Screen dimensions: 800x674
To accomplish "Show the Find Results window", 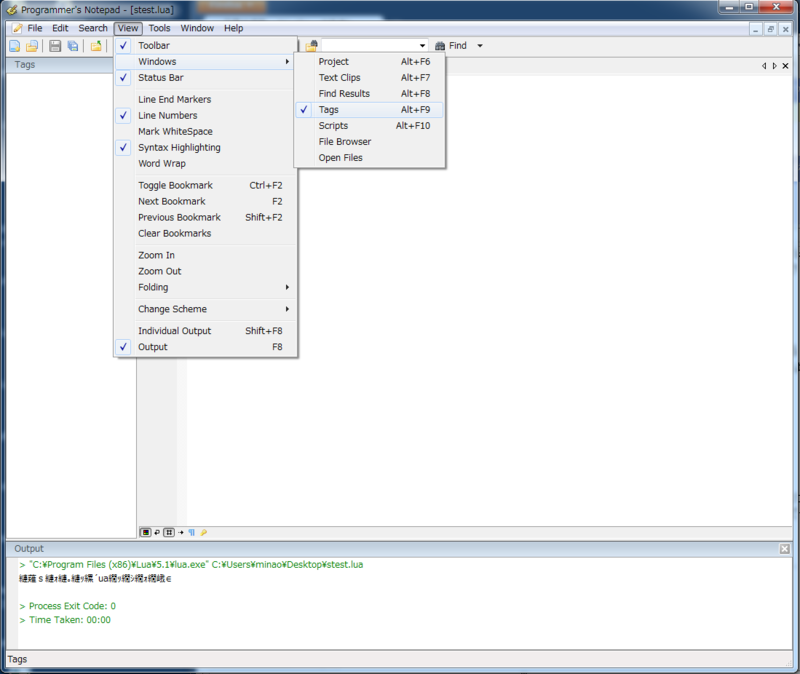I will (369, 94).
